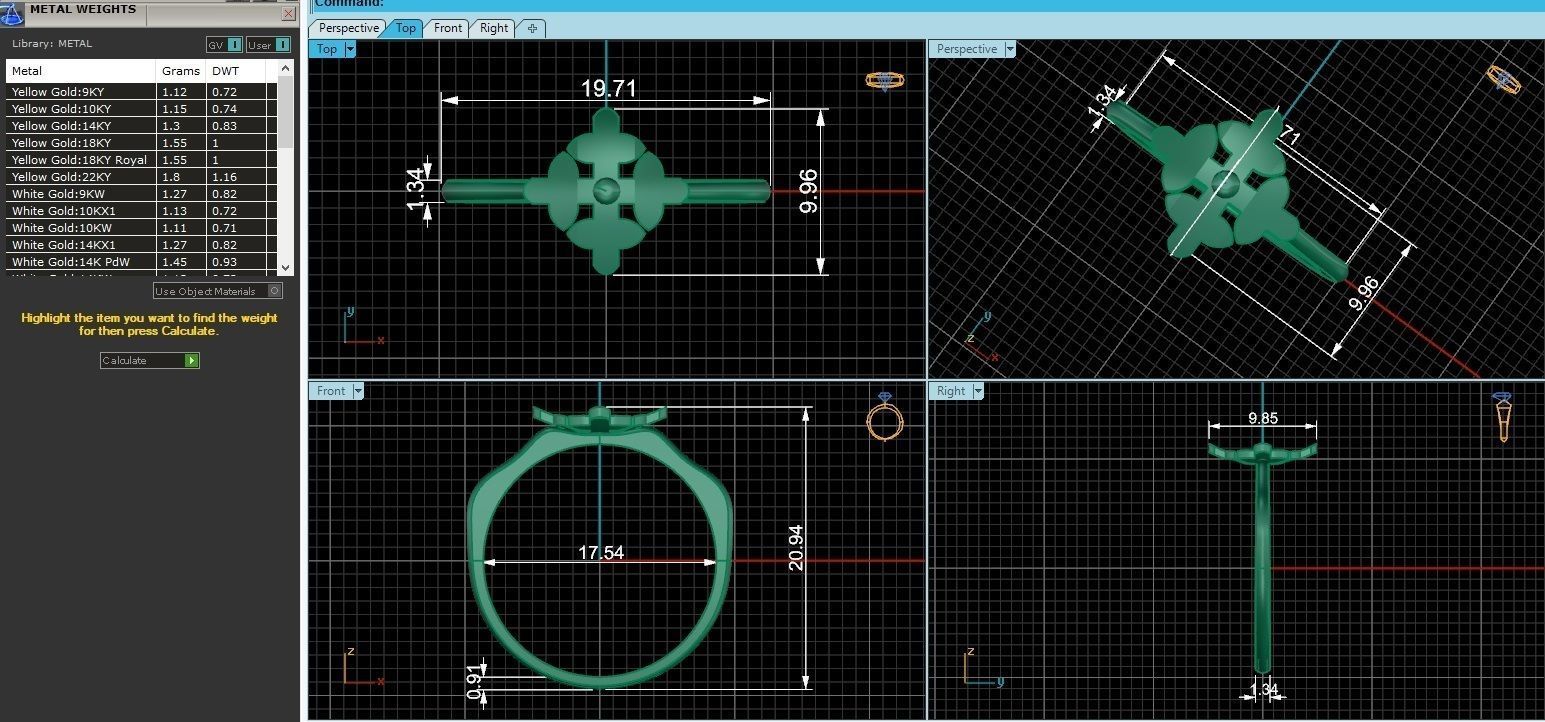Click the Perspective viewport title label
1545x722 pixels.
pos(967,49)
